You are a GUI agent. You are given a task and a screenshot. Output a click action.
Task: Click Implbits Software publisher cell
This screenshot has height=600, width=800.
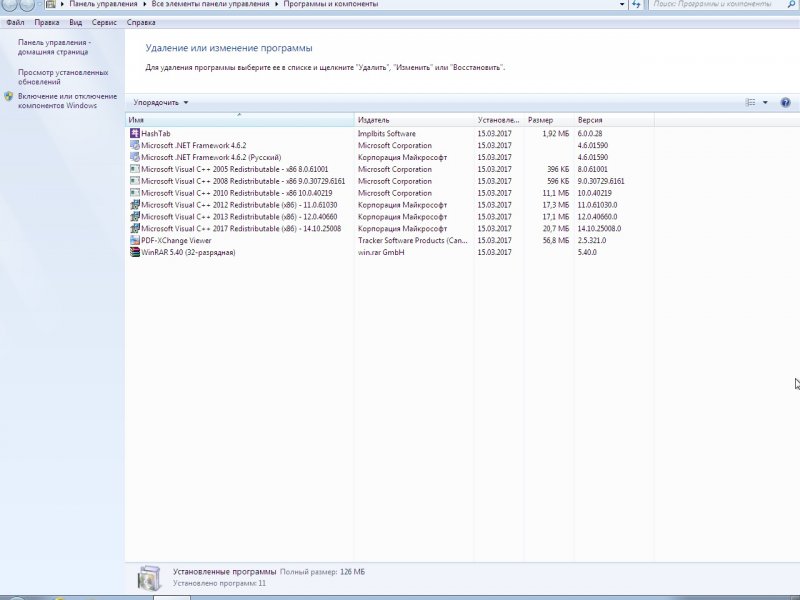tap(387, 134)
